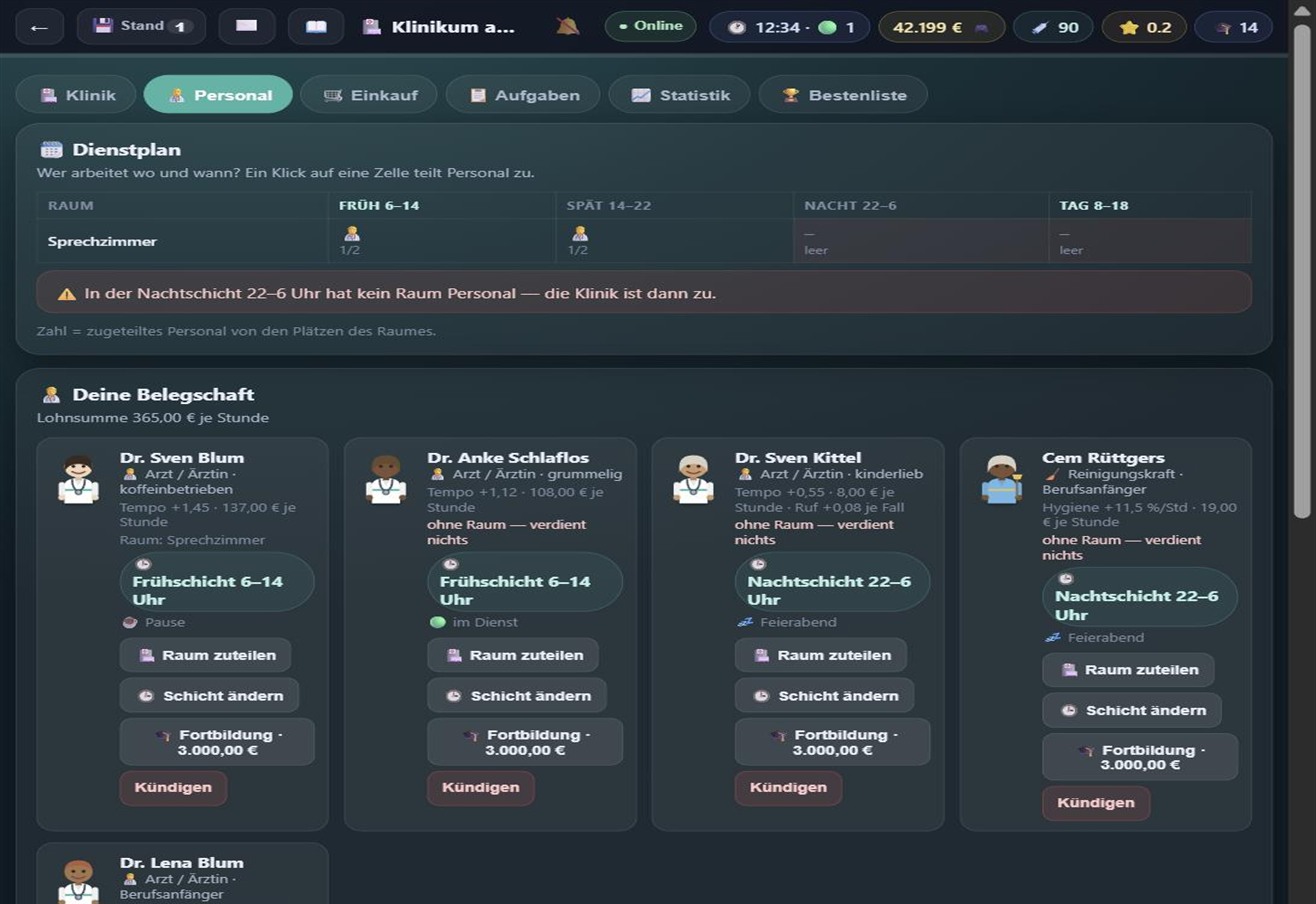Click the hygiene score pill showing 90
Screen dimensions: 1316x904
point(1053,27)
